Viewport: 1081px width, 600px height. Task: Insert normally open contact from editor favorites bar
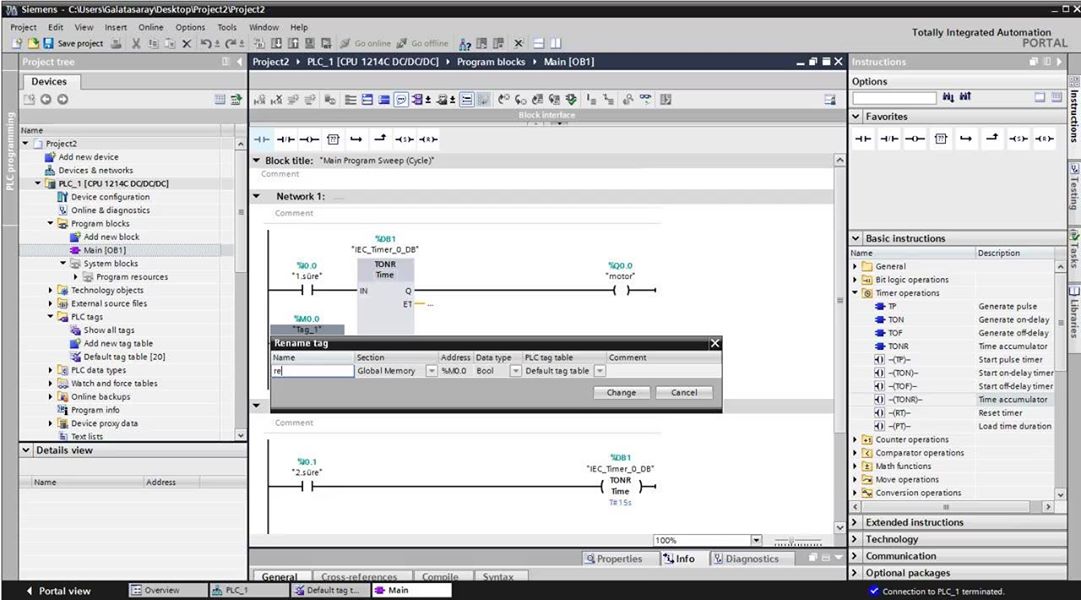click(x=262, y=139)
